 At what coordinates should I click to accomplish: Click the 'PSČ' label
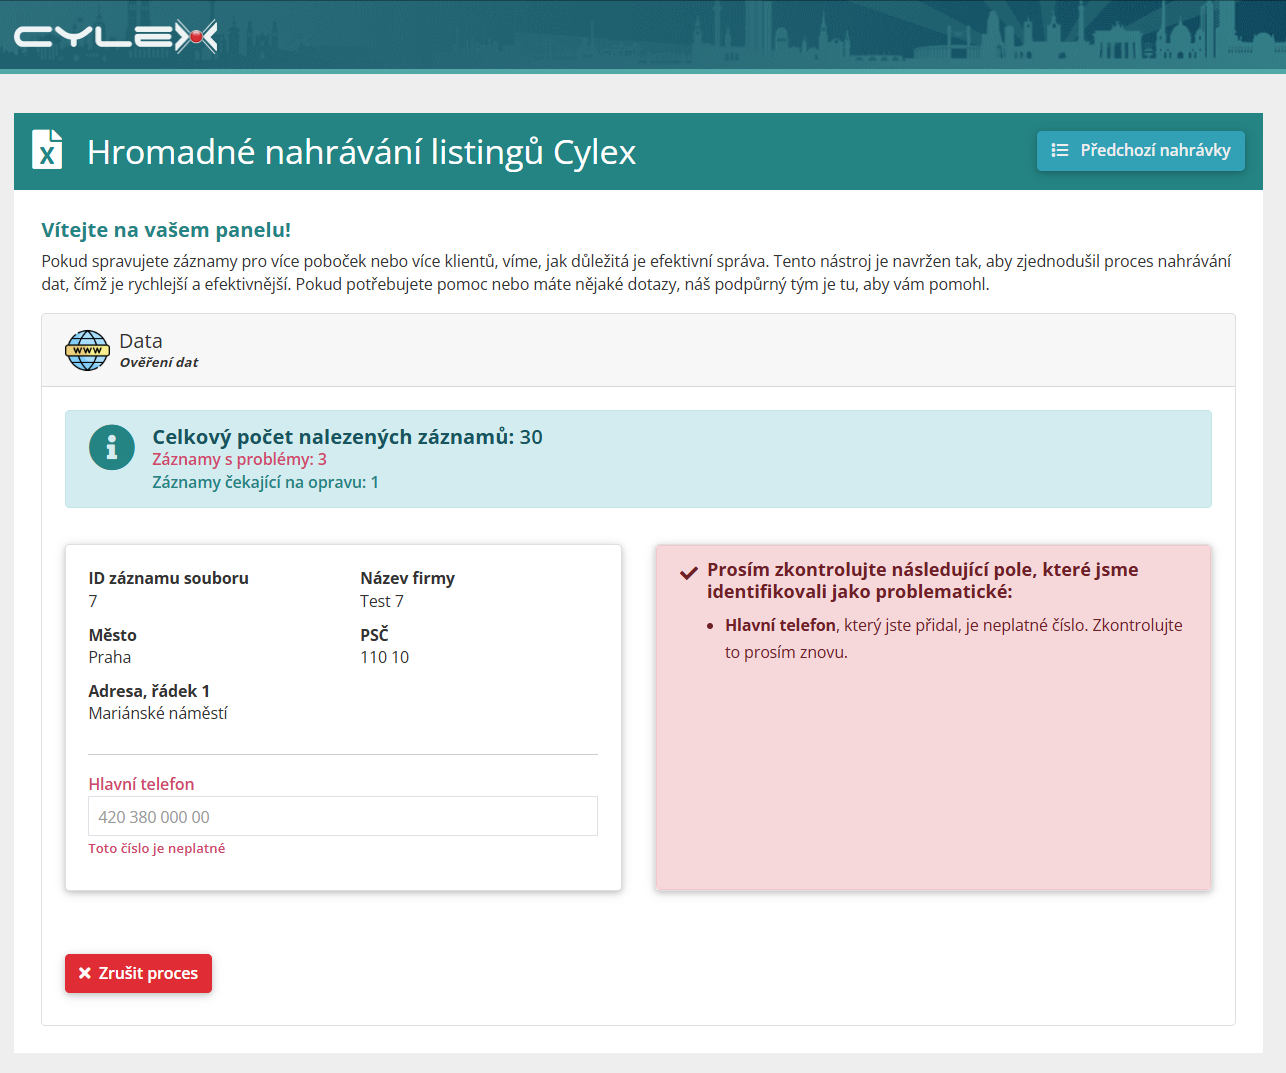(x=374, y=634)
